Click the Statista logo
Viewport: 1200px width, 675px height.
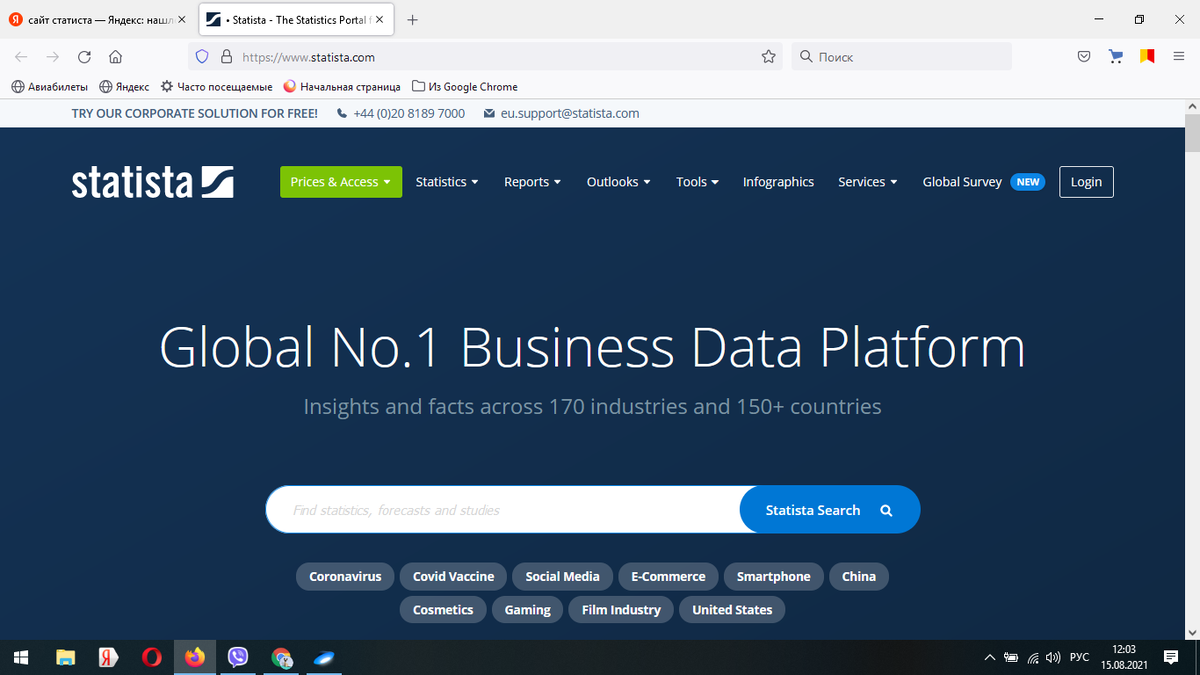[152, 182]
